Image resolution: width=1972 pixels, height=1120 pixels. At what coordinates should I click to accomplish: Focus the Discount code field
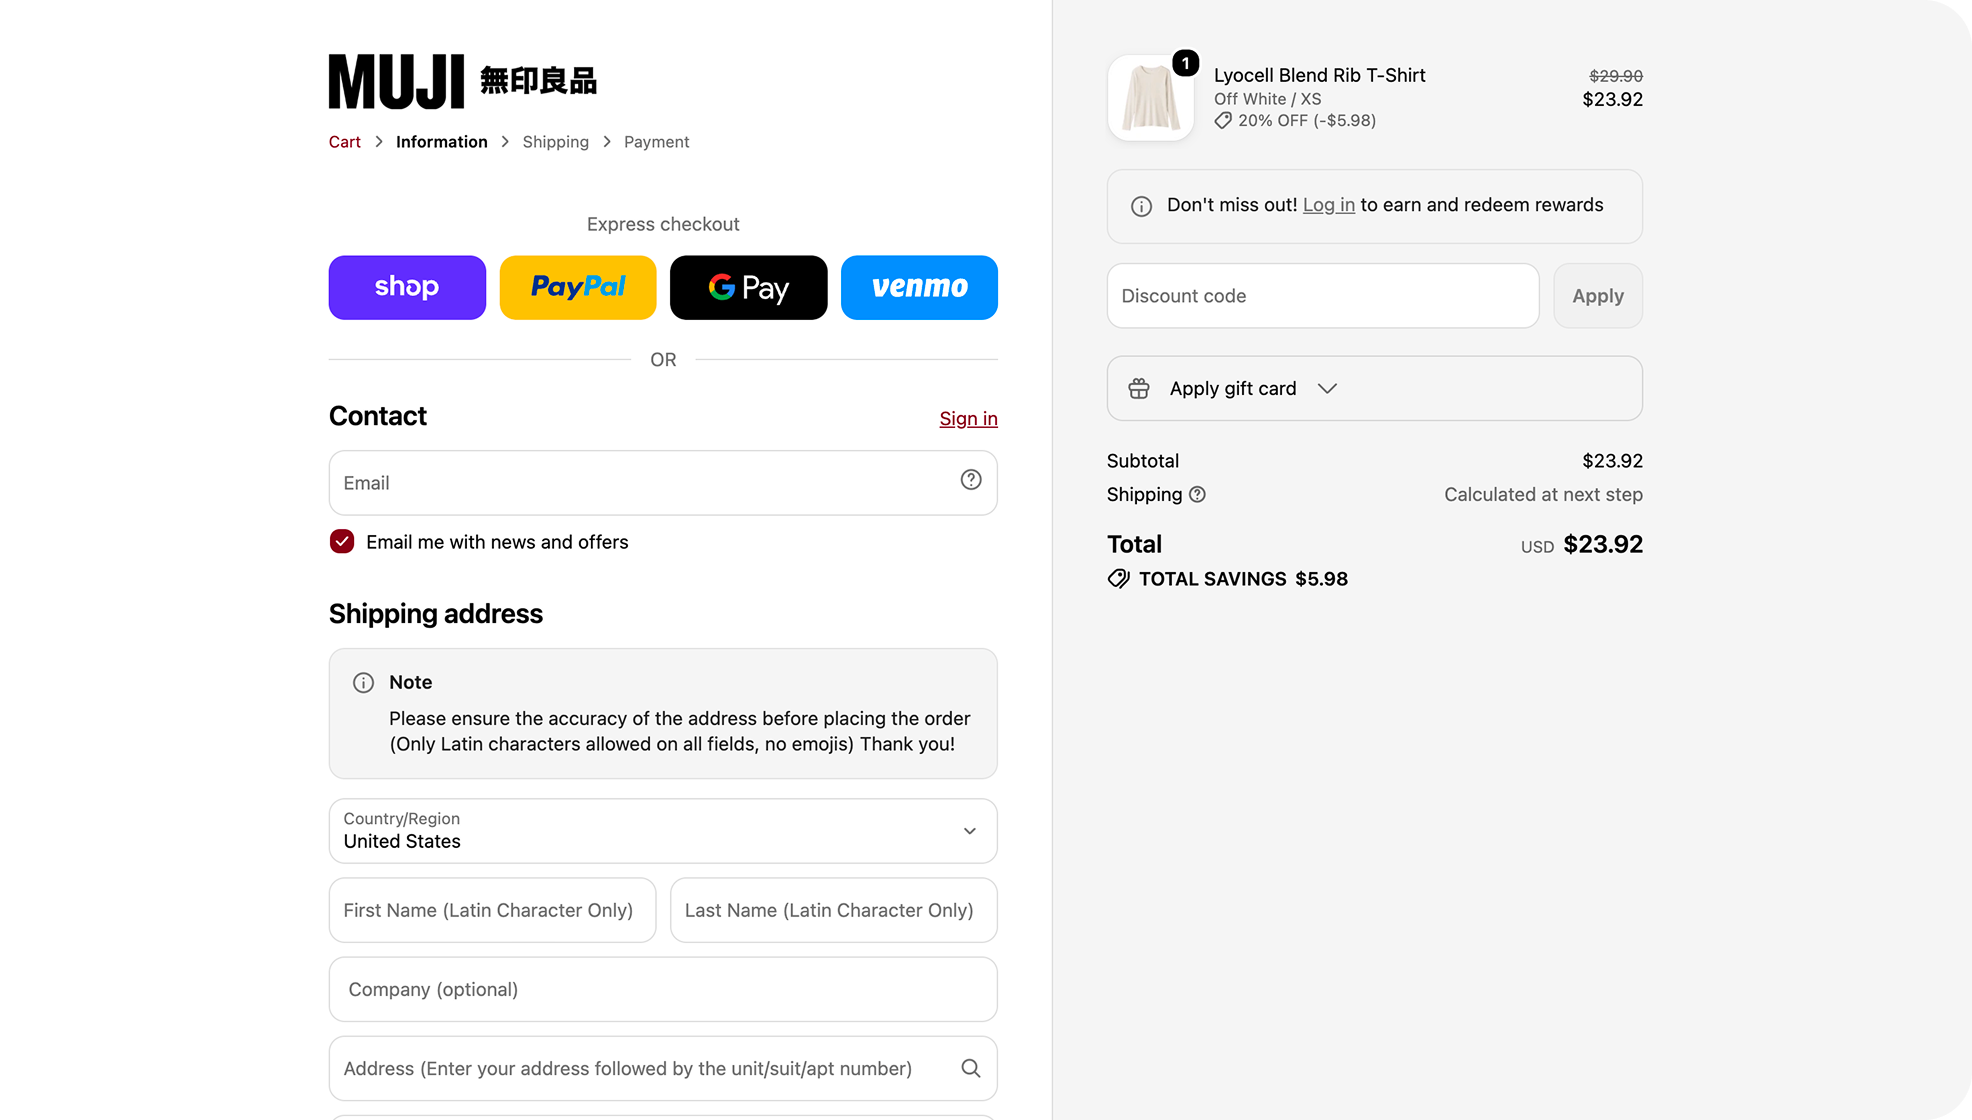(x=1322, y=296)
